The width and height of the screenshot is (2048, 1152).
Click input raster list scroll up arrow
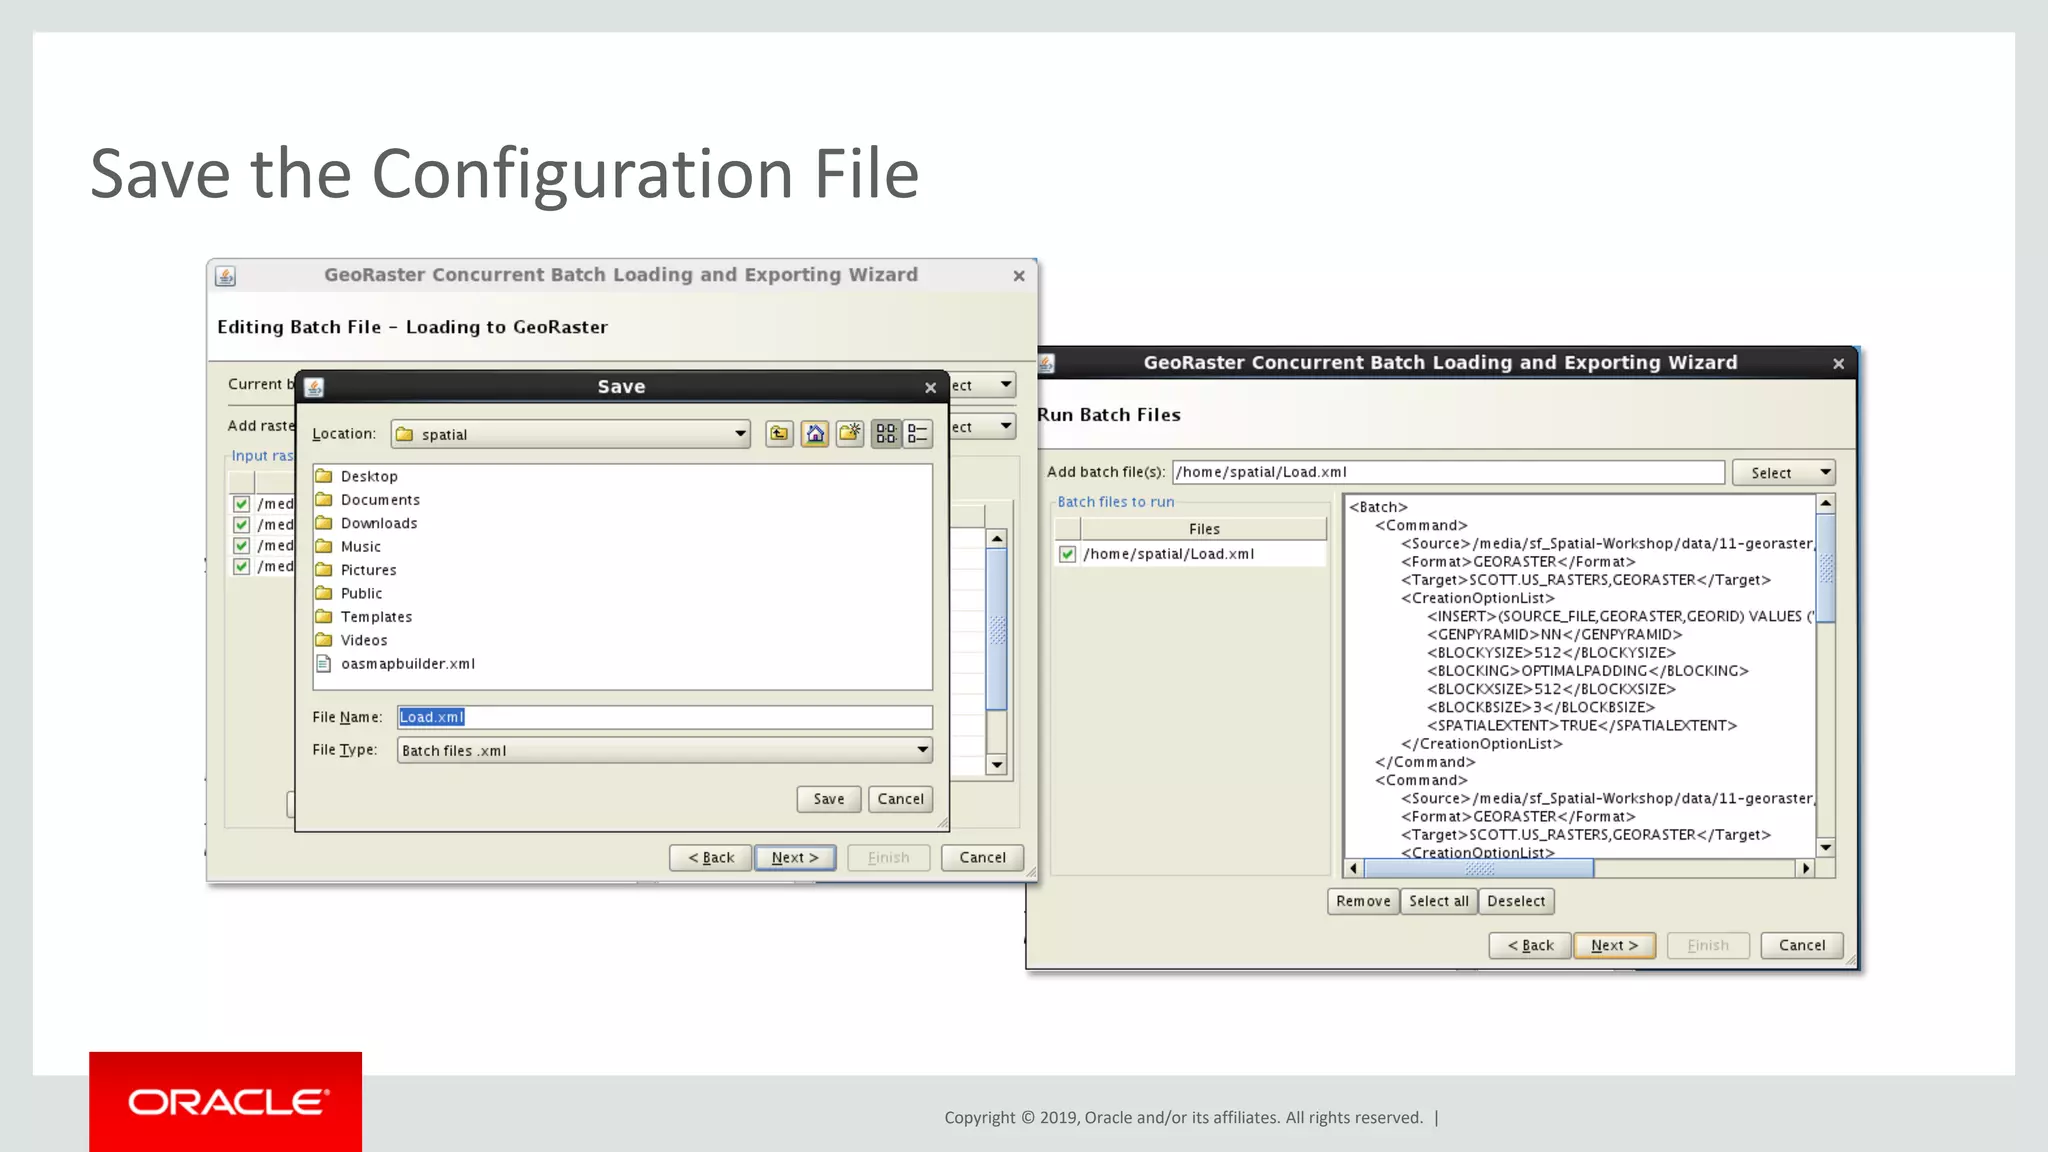coord(996,538)
